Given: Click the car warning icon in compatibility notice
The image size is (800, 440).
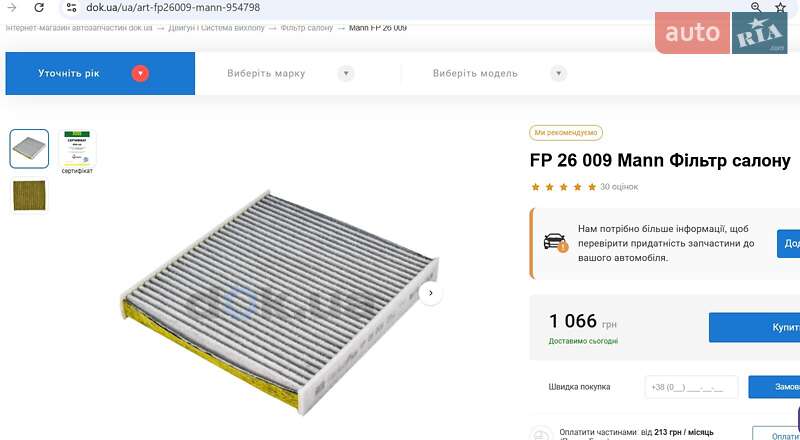Looking at the screenshot, I should pyautogui.click(x=555, y=242).
